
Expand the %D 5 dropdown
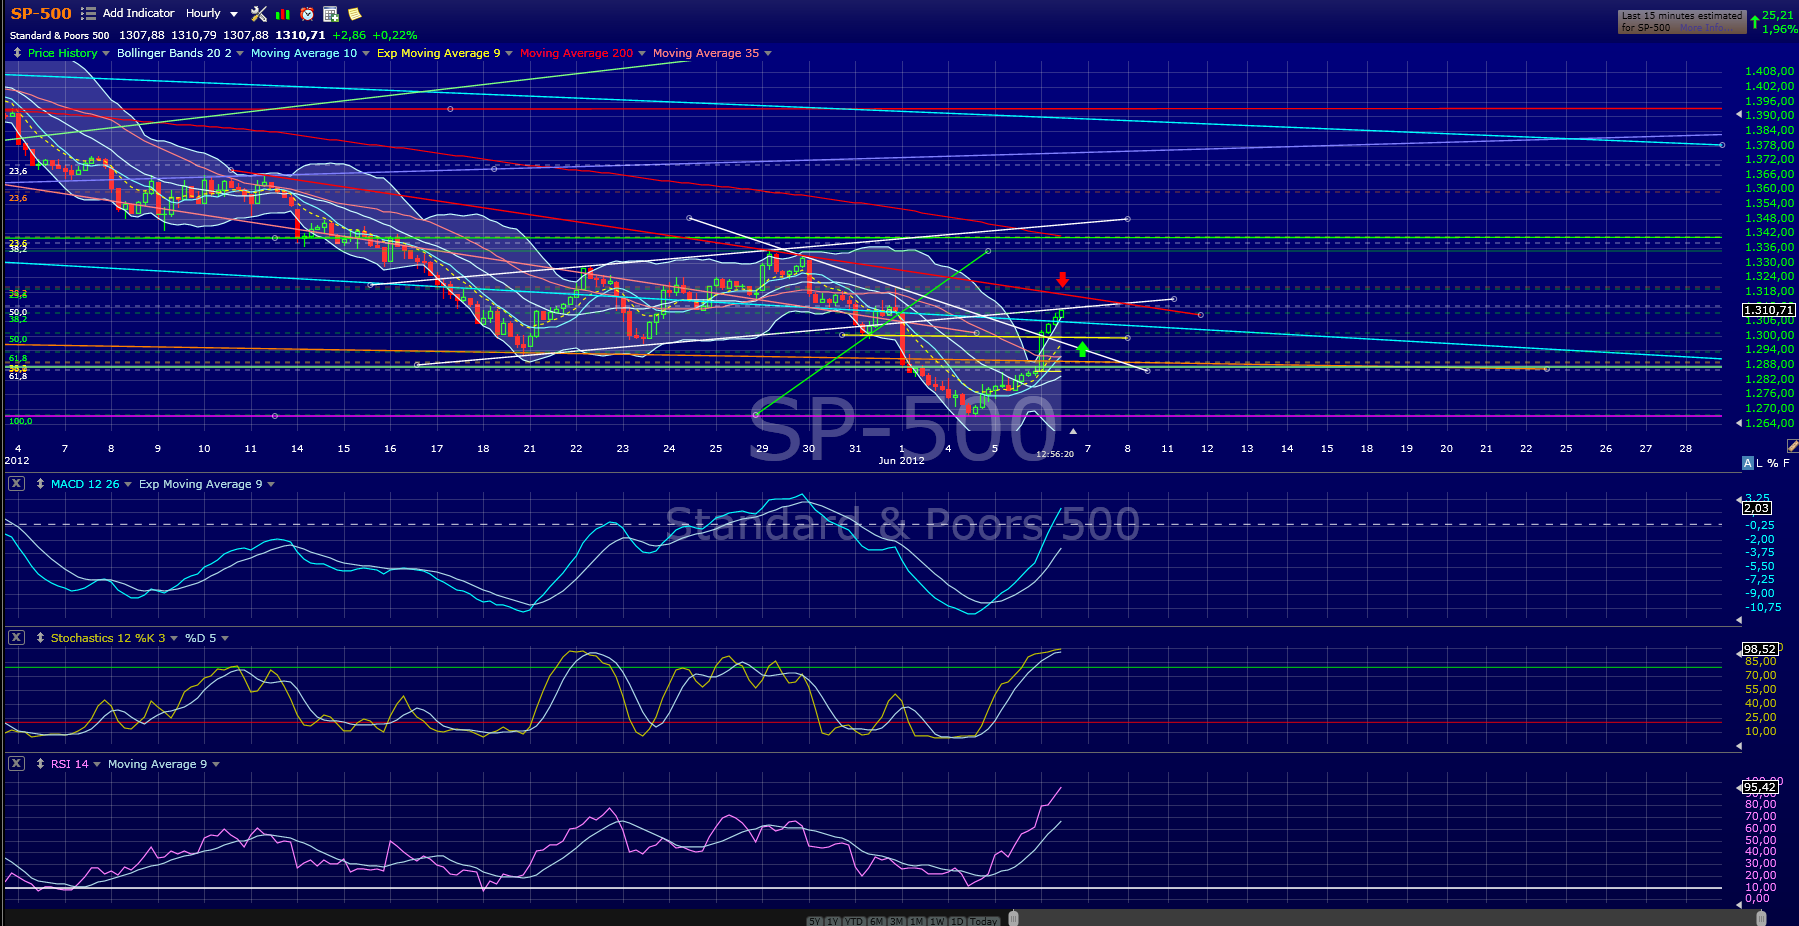pyautogui.click(x=225, y=639)
